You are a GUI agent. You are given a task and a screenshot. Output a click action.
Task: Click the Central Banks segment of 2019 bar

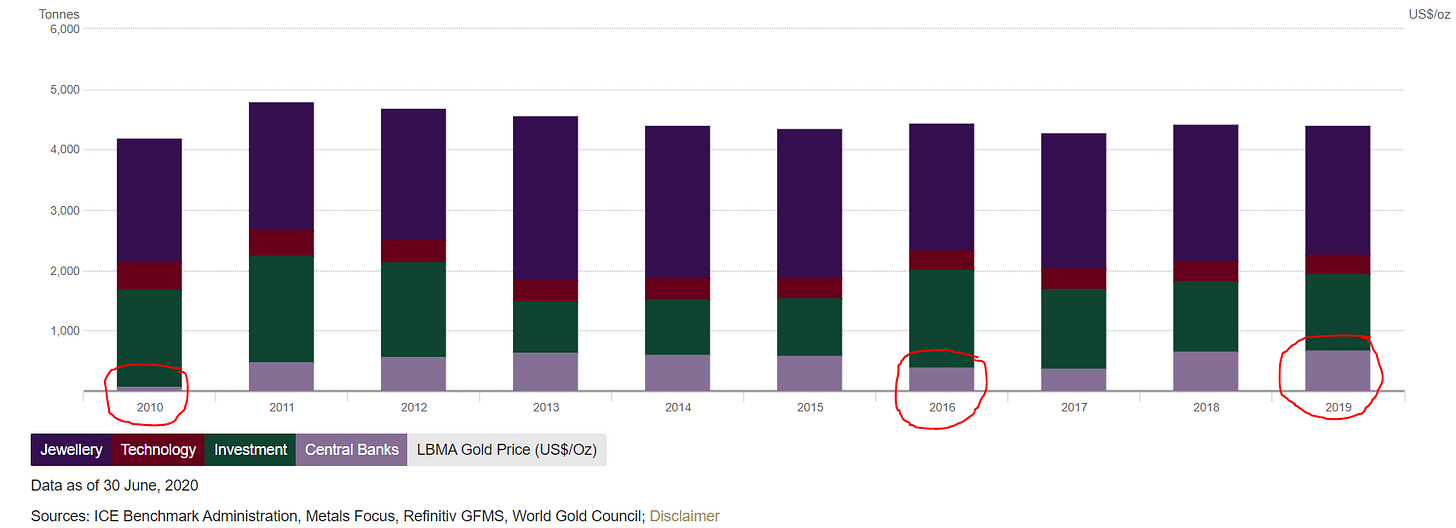[1337, 370]
